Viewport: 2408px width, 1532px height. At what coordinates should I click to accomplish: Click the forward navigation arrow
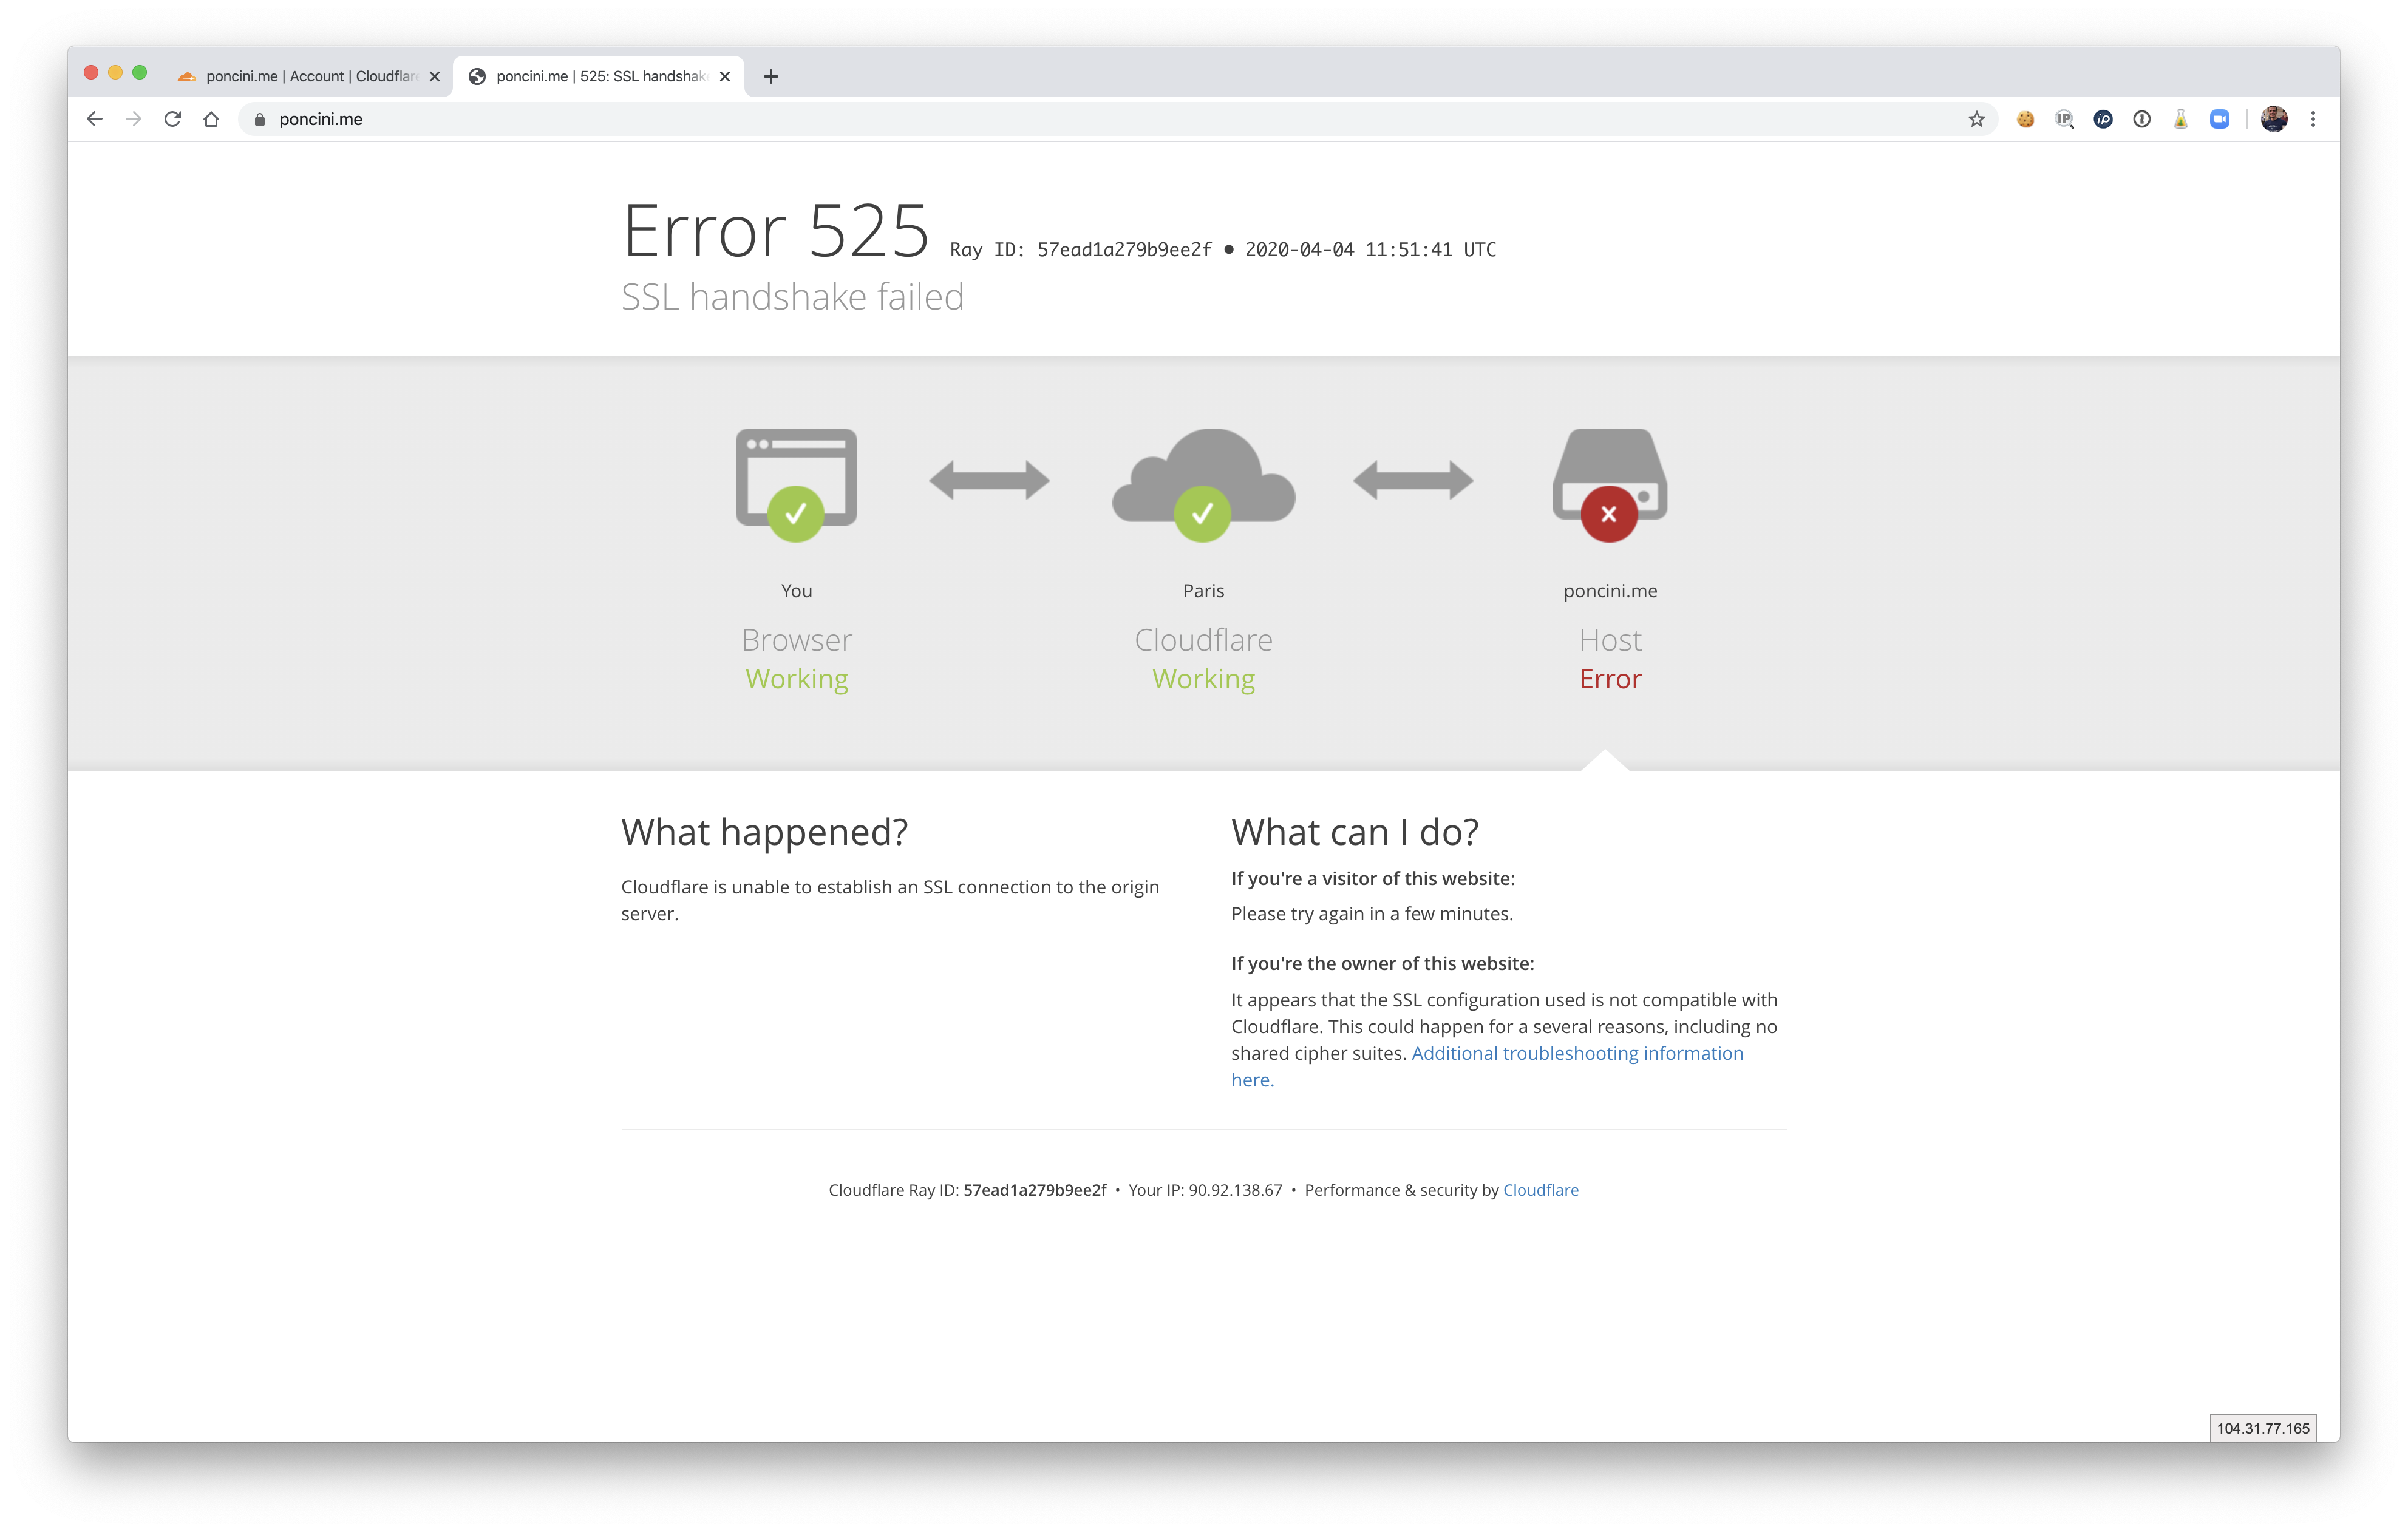(133, 119)
